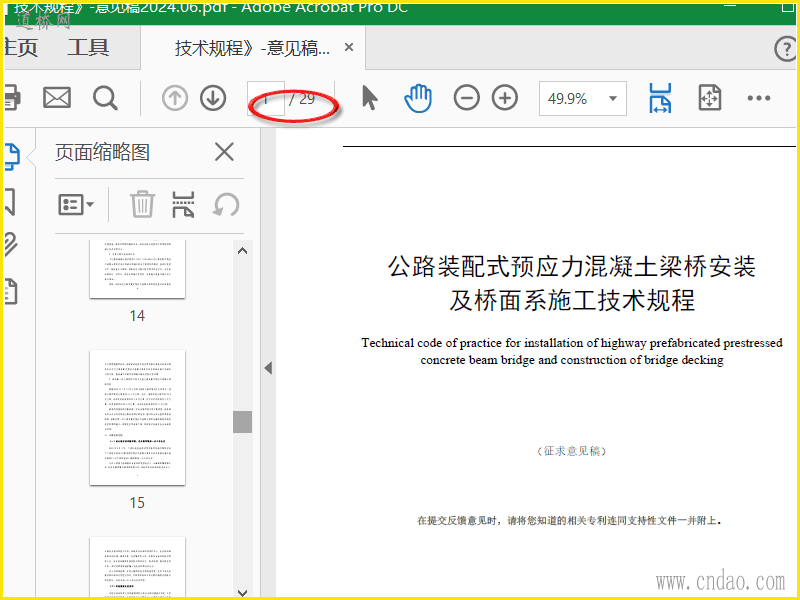Switch to the 工具 tab
Image resolution: width=800 pixels, height=600 pixels.
click(88, 47)
